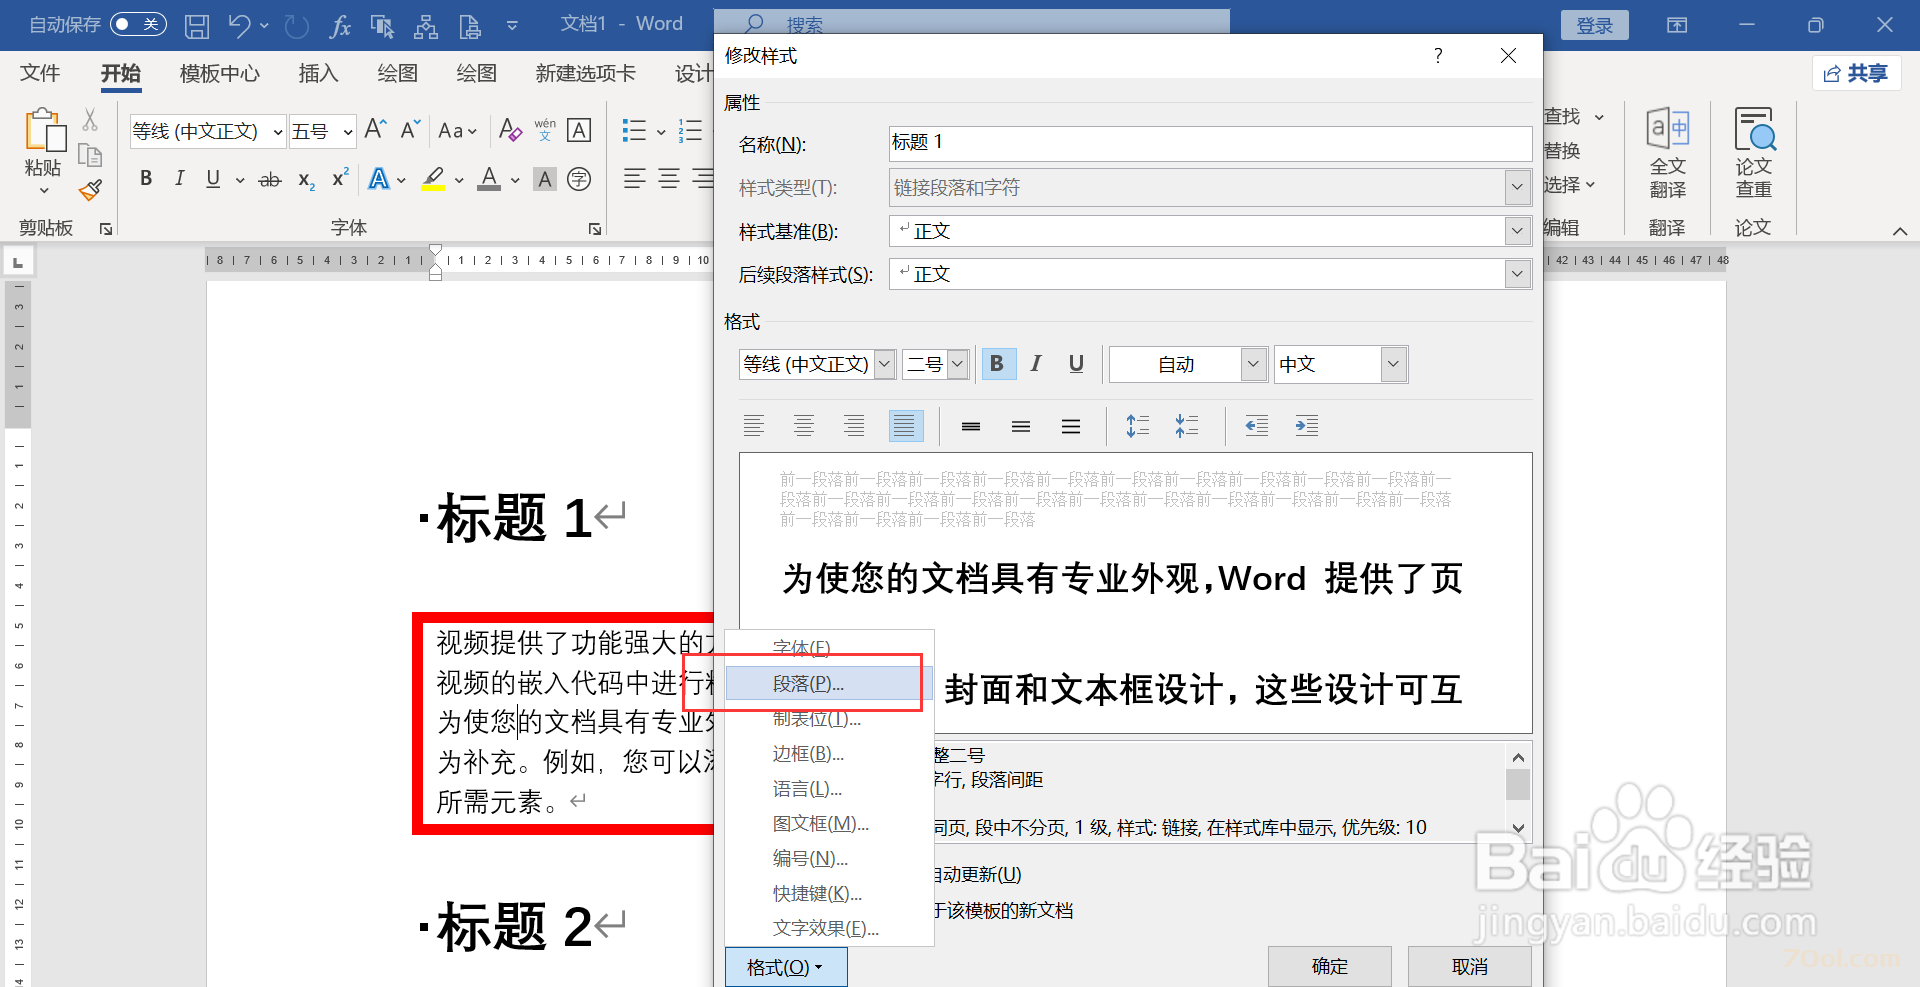The image size is (1920, 987).
Task: Open the script language dropdown
Action: (1394, 364)
